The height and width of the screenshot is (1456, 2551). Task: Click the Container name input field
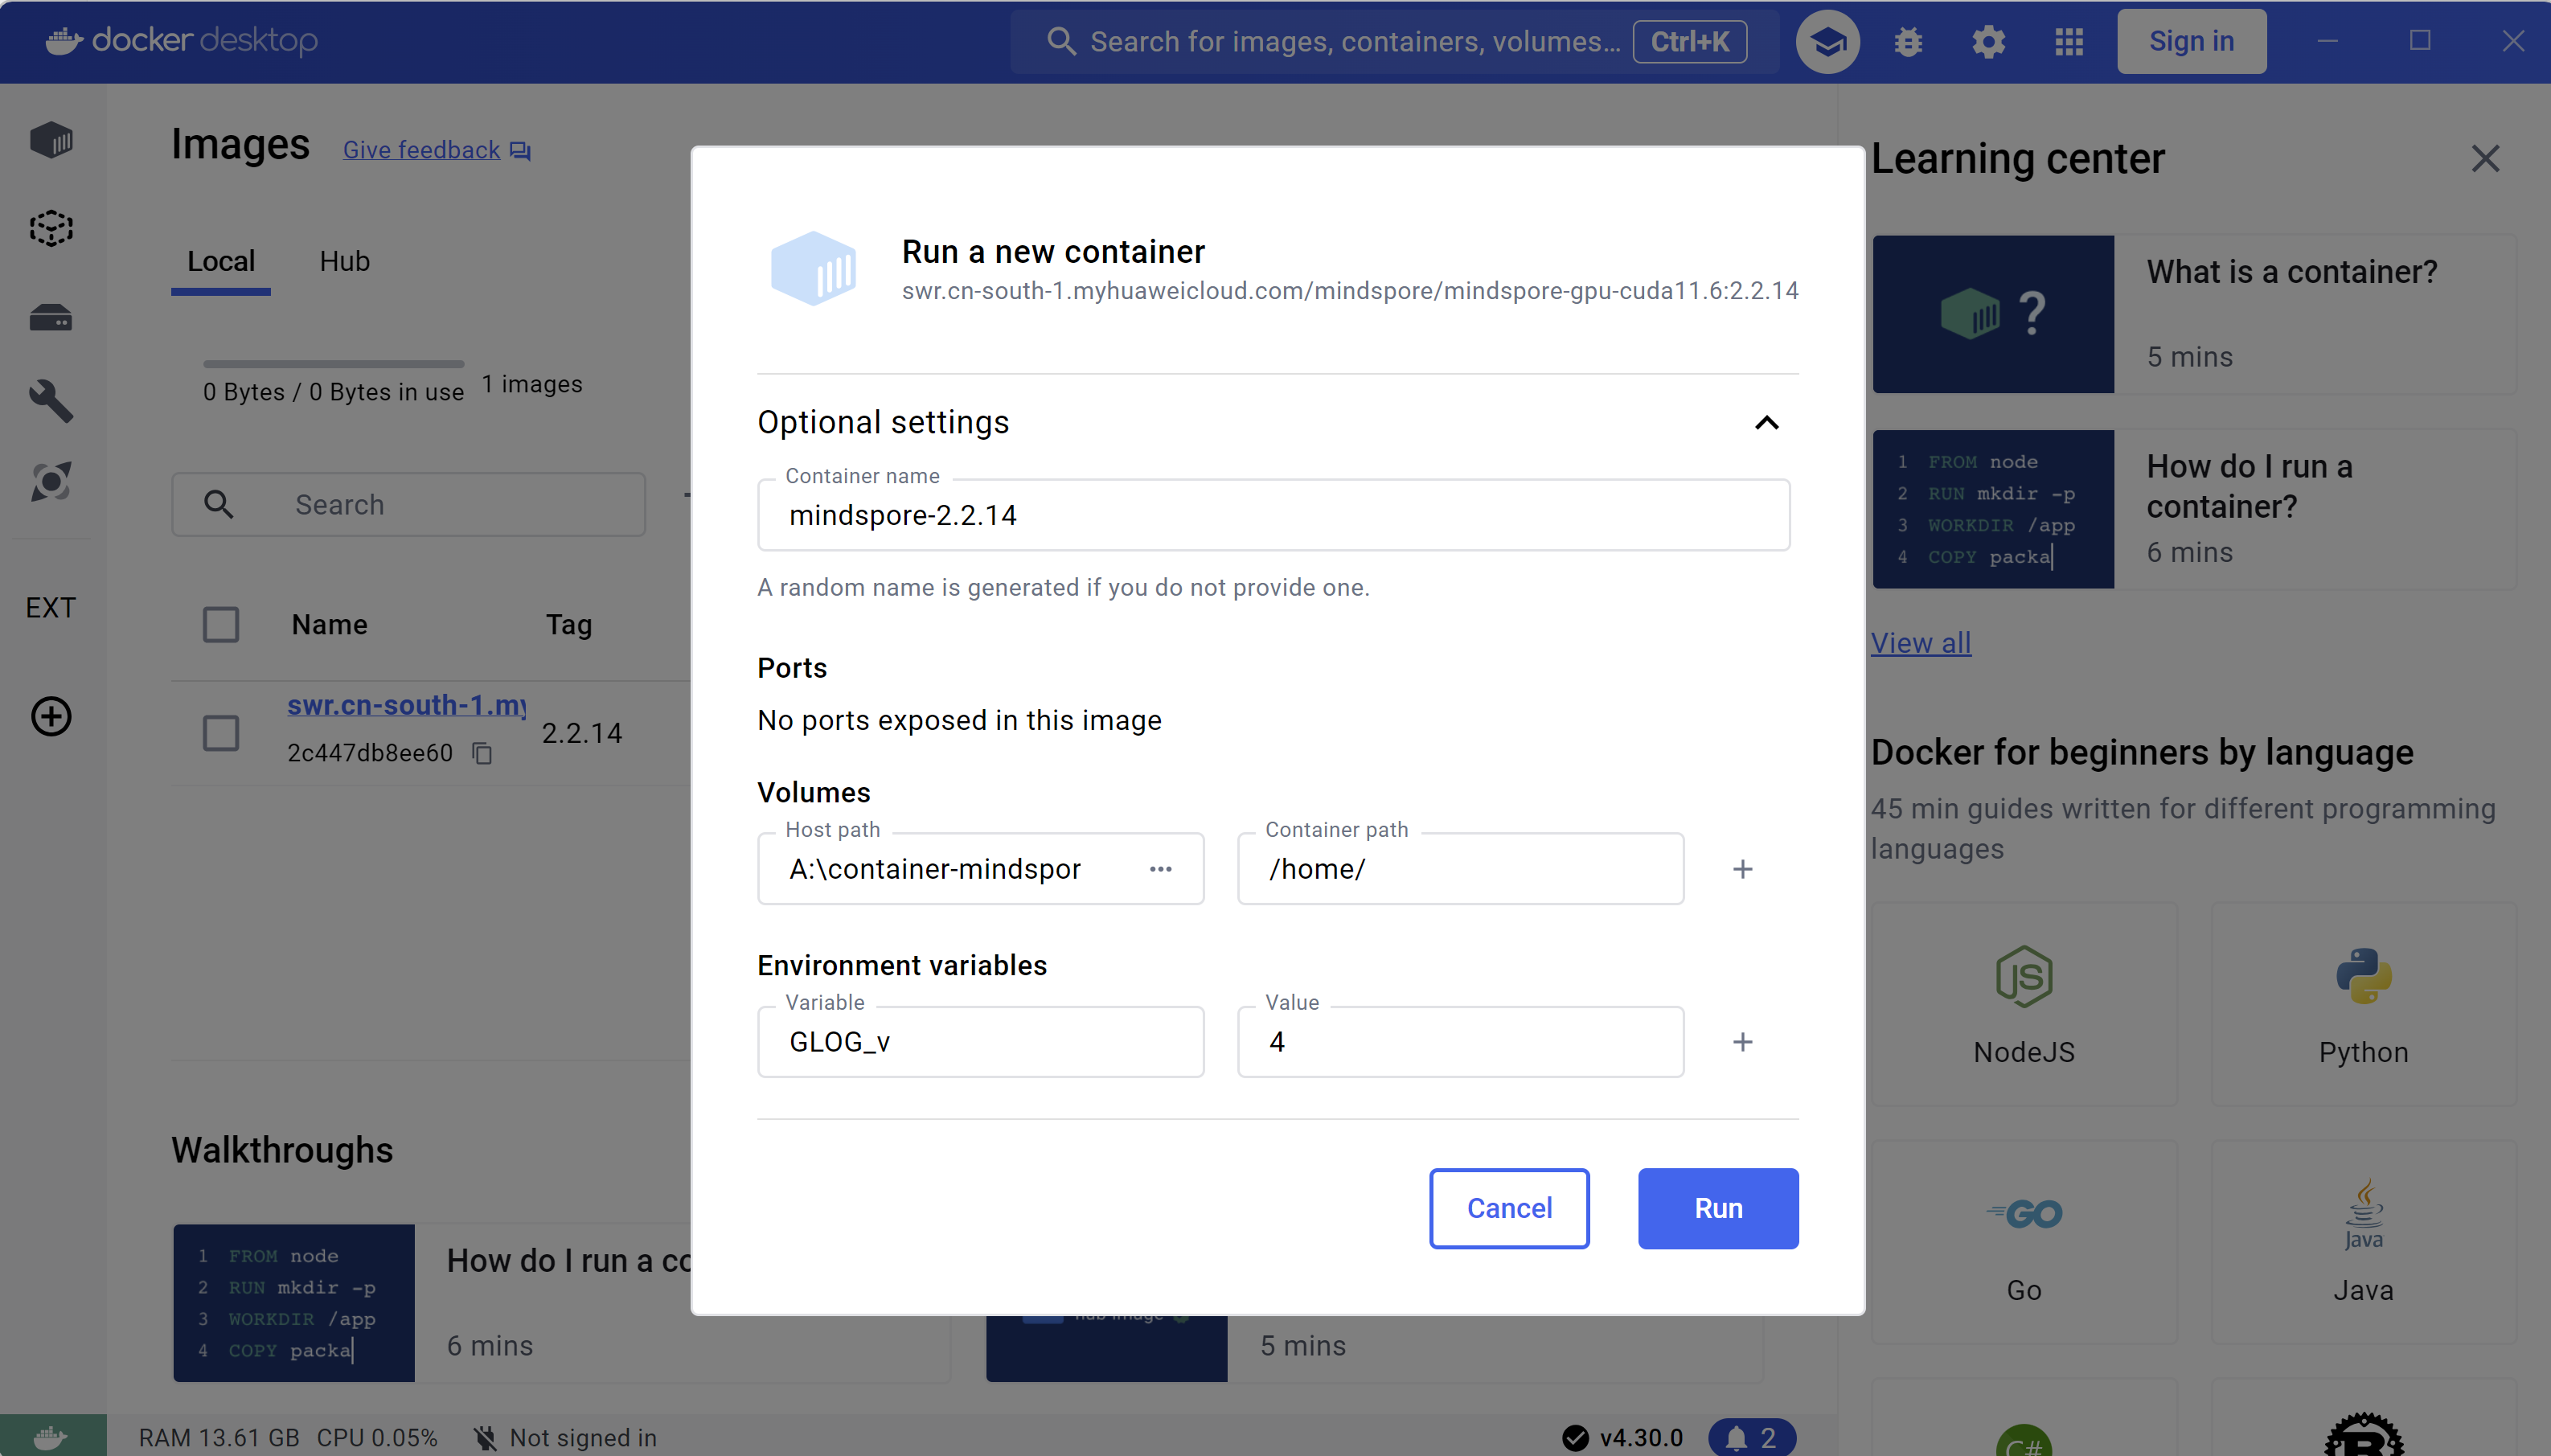click(x=1272, y=515)
